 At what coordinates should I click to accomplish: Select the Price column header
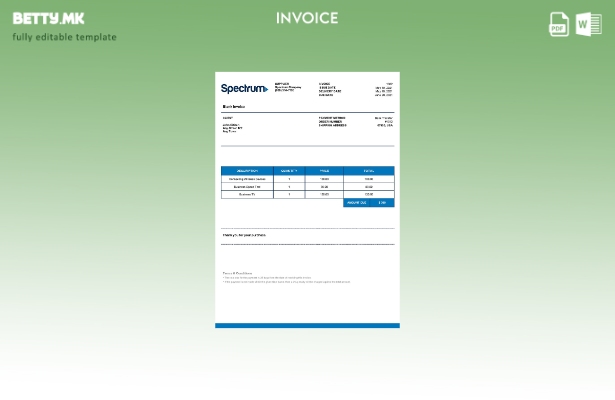(x=324, y=171)
